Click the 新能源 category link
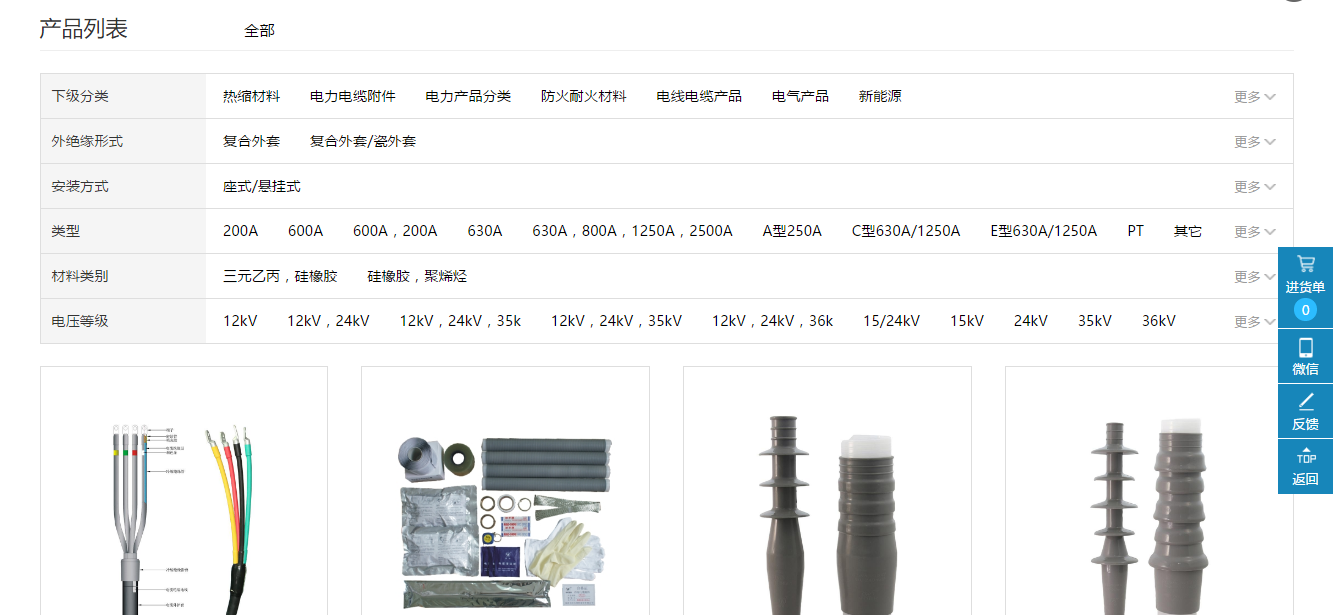The width and height of the screenshot is (1333, 615). point(879,96)
